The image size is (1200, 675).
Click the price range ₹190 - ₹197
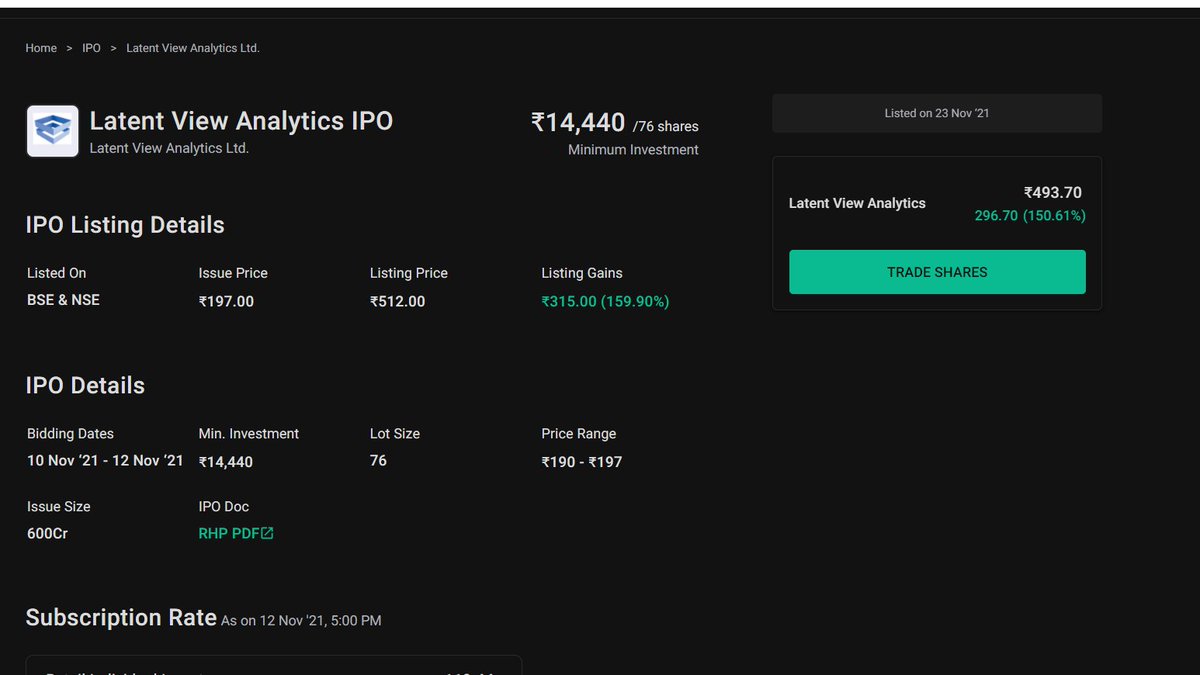(x=582, y=462)
